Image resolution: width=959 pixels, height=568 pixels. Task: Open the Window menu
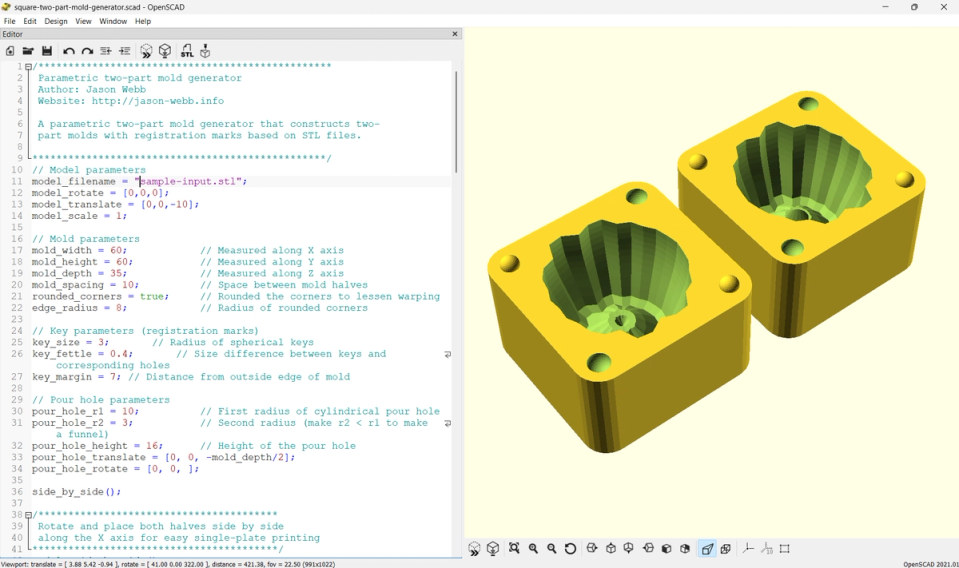point(113,21)
